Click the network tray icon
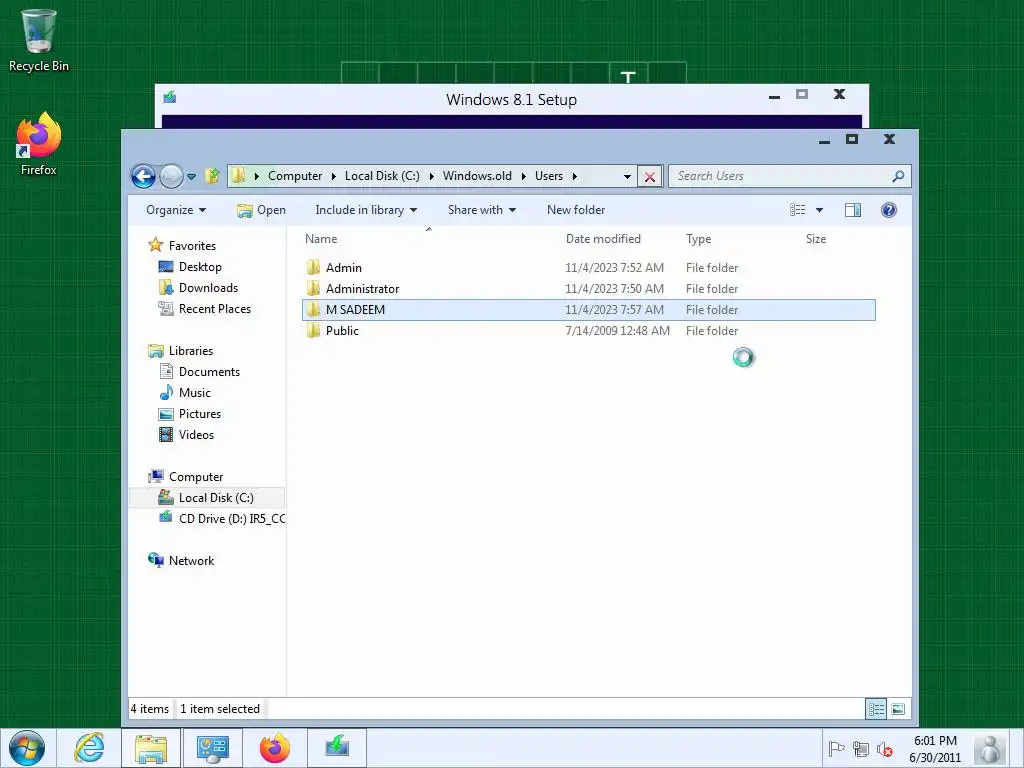Viewport: 1024px width, 768px height. tap(861, 749)
